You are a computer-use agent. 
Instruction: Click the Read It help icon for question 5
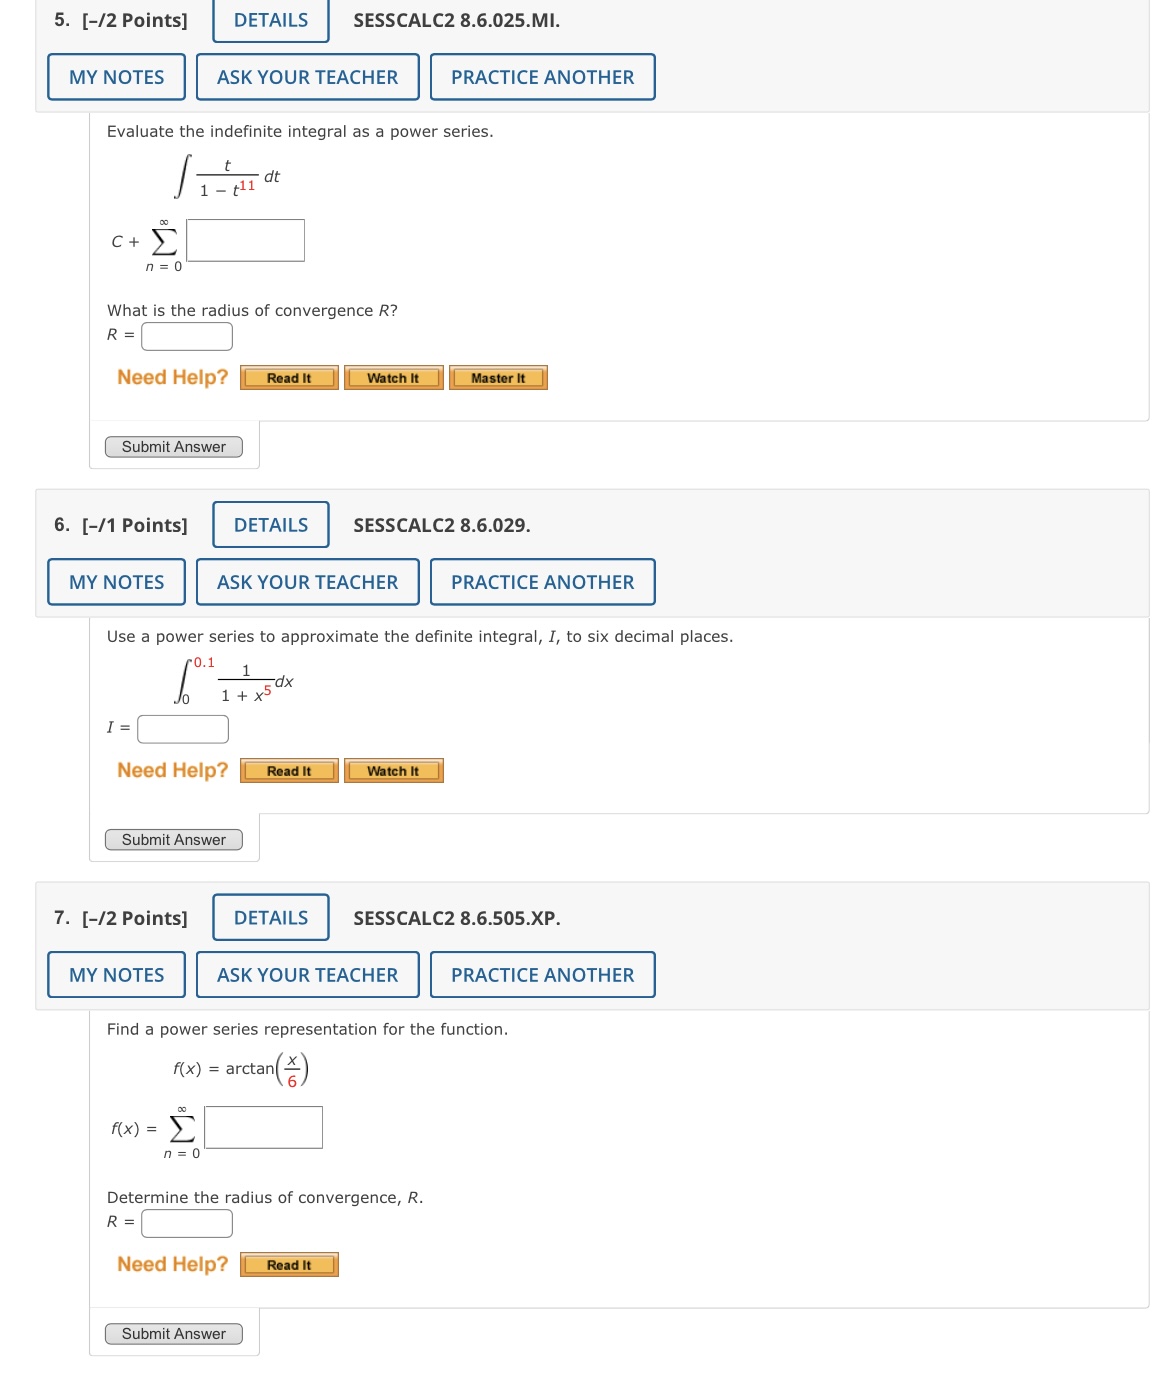(288, 378)
